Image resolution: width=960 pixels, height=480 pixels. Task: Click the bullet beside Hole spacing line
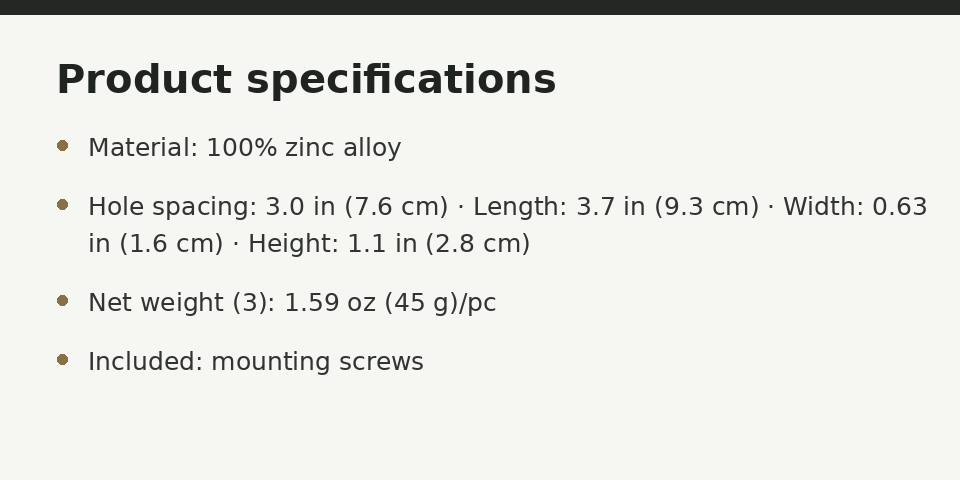coord(62,204)
